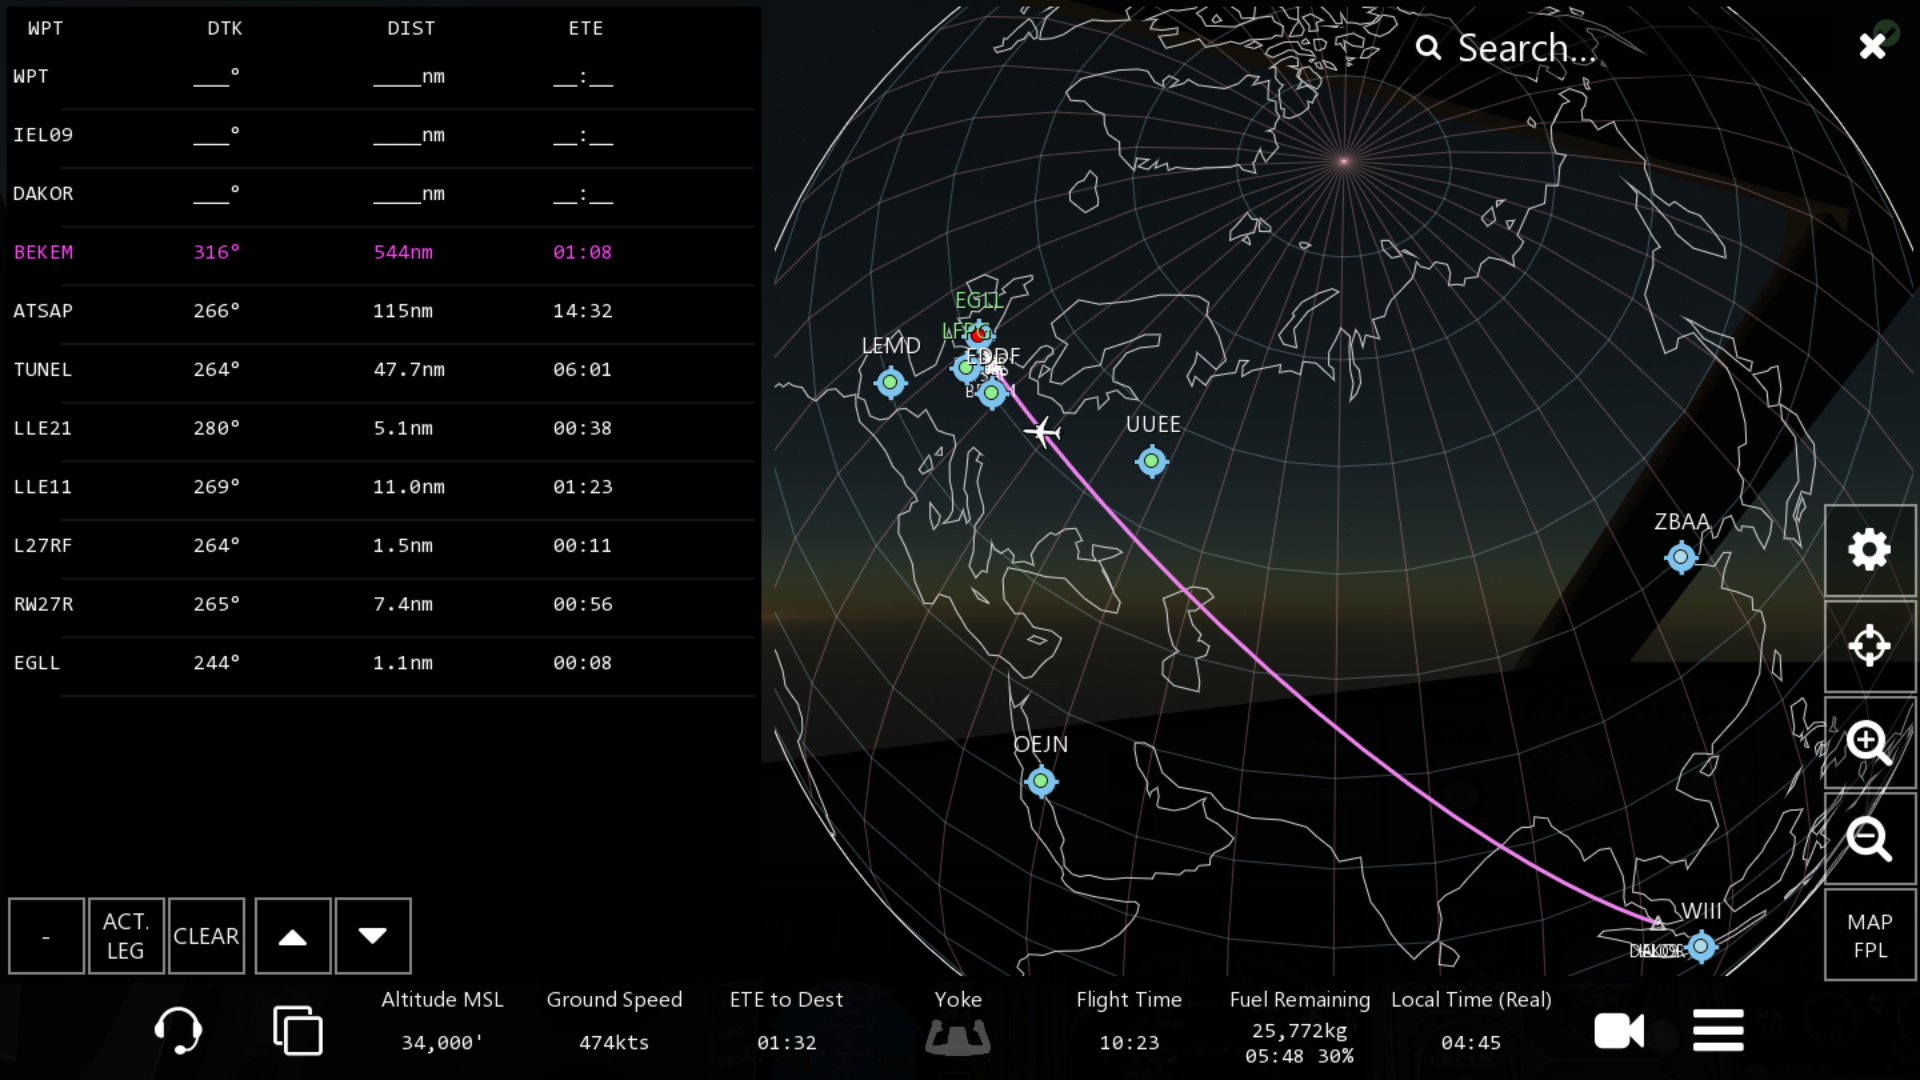
Task: Select the OEJN airport marker
Action: (x=1041, y=781)
